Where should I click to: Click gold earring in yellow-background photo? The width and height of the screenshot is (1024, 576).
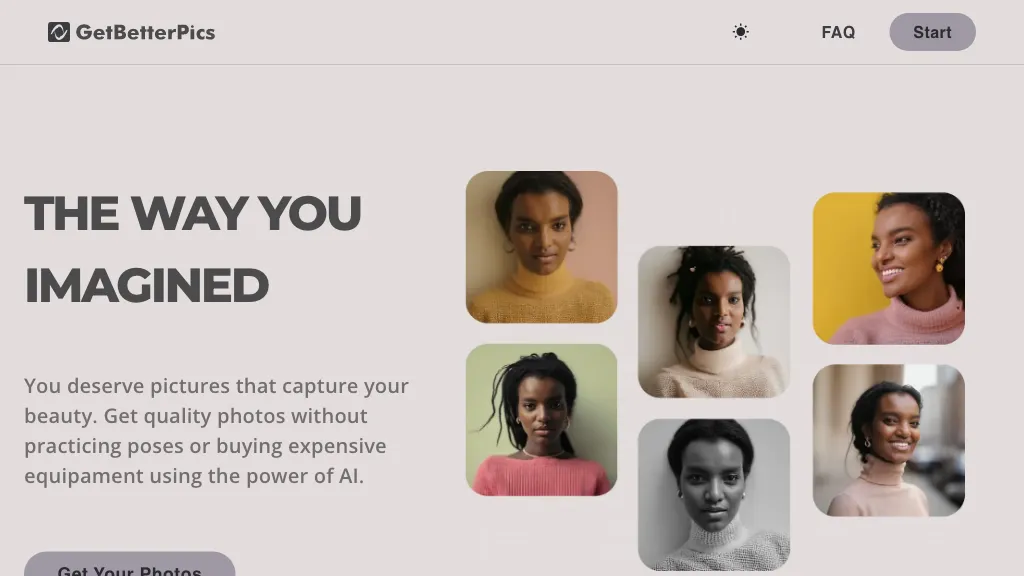940,264
